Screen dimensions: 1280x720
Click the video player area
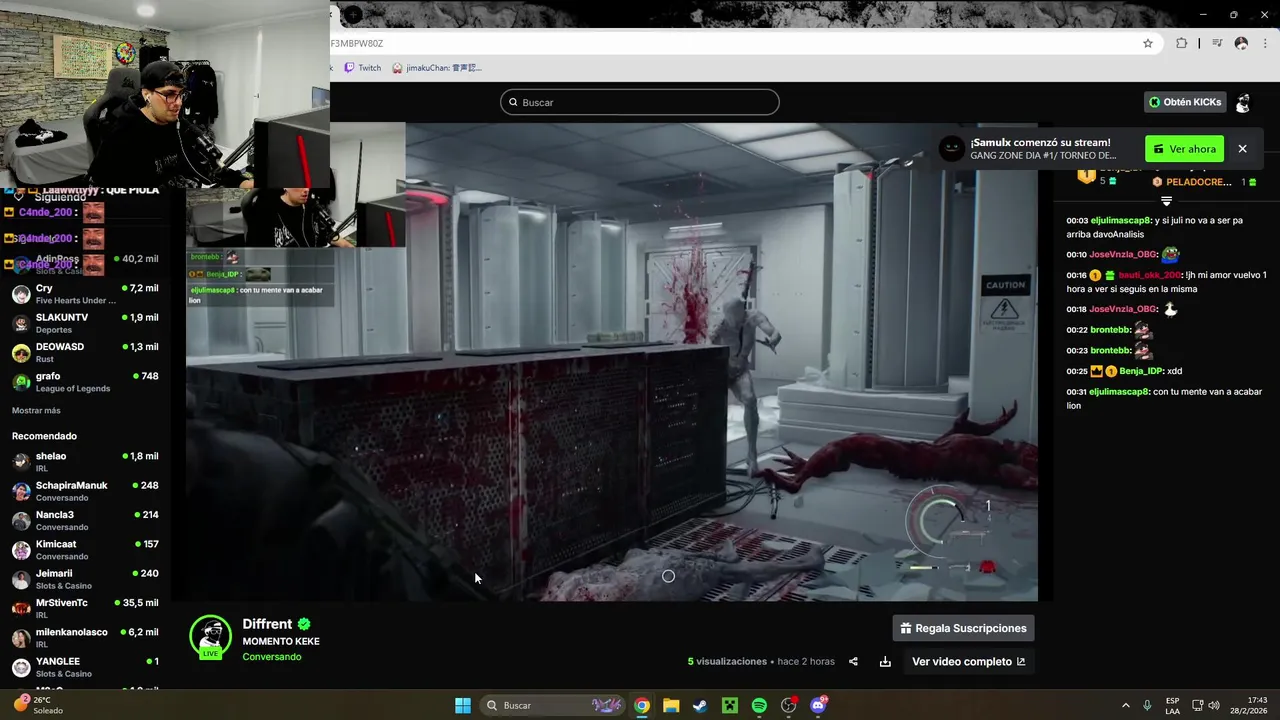612,362
